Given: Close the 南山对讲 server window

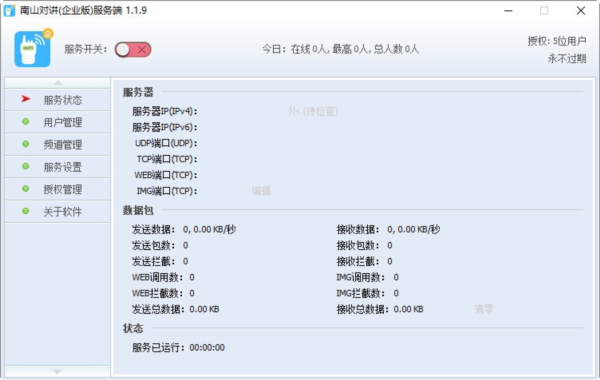Looking at the screenshot, I should [x=580, y=11].
